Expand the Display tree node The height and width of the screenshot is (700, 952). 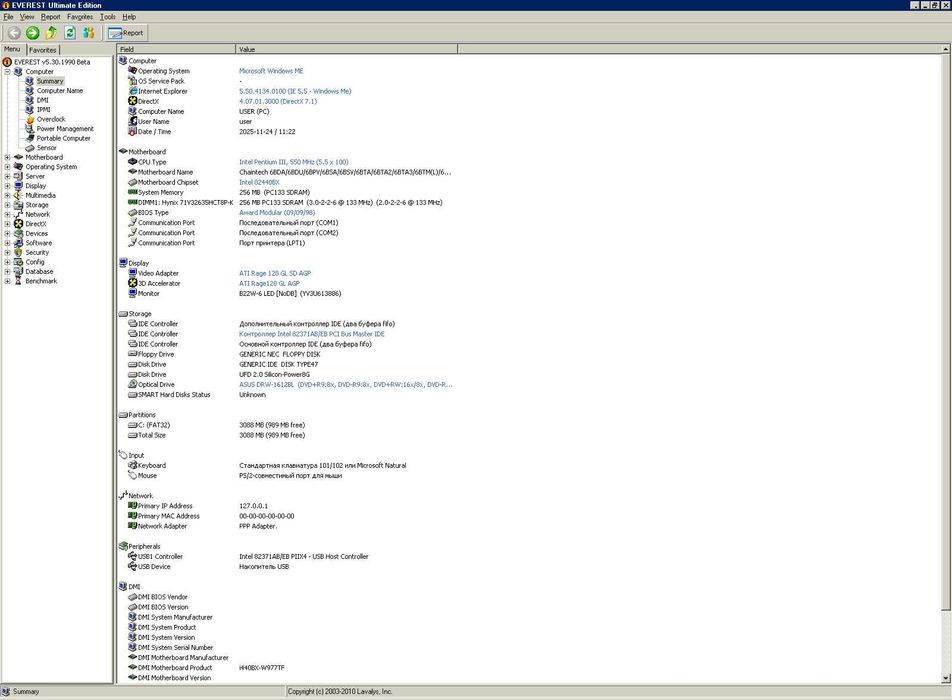point(7,186)
